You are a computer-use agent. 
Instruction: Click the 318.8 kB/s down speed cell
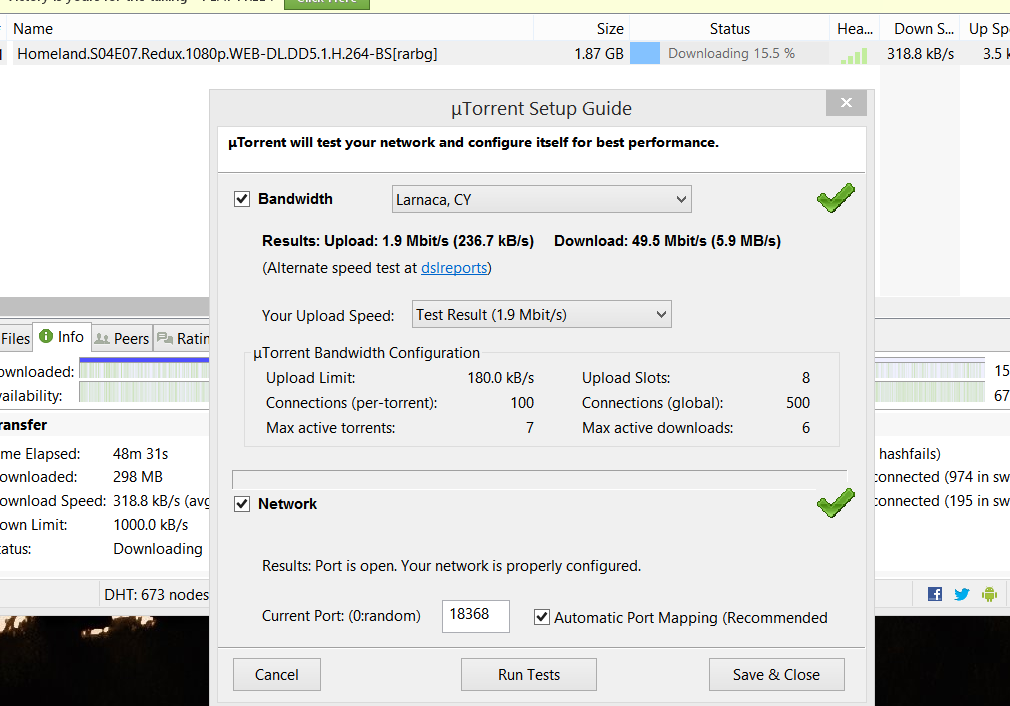pos(920,53)
